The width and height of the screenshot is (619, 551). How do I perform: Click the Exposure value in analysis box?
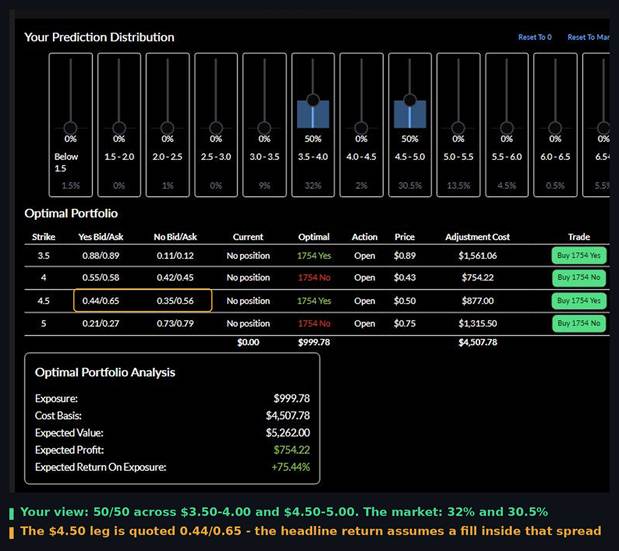[x=292, y=398]
